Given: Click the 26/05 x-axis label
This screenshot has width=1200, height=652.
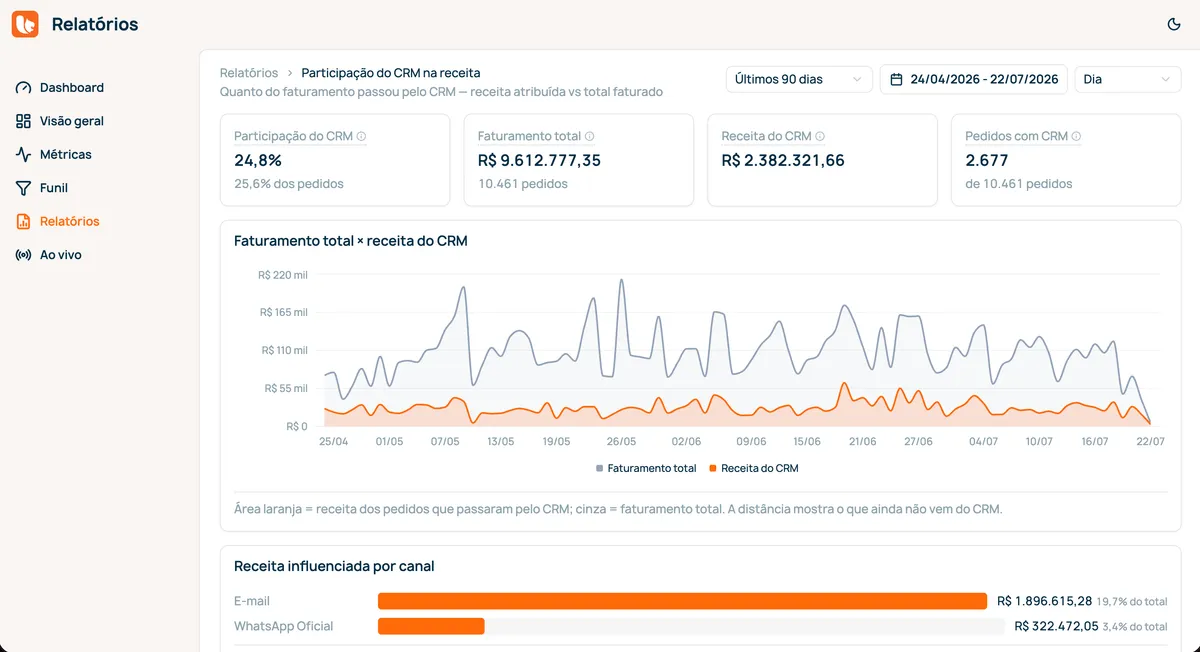Looking at the screenshot, I should click(621, 441).
